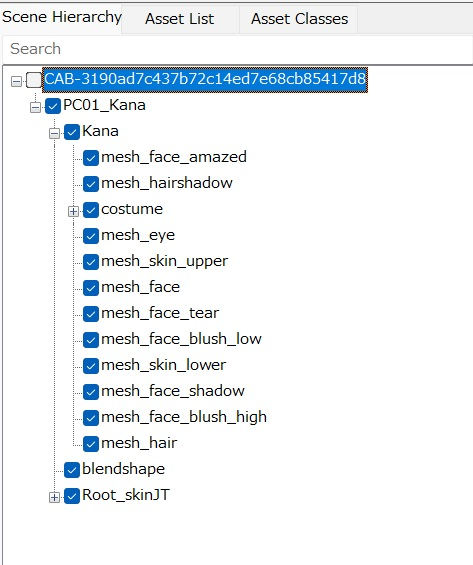
Task: Select the CAB-3190ad7c437b72c14ed7e68cb85417d8 row label
Action: [x=205, y=79]
